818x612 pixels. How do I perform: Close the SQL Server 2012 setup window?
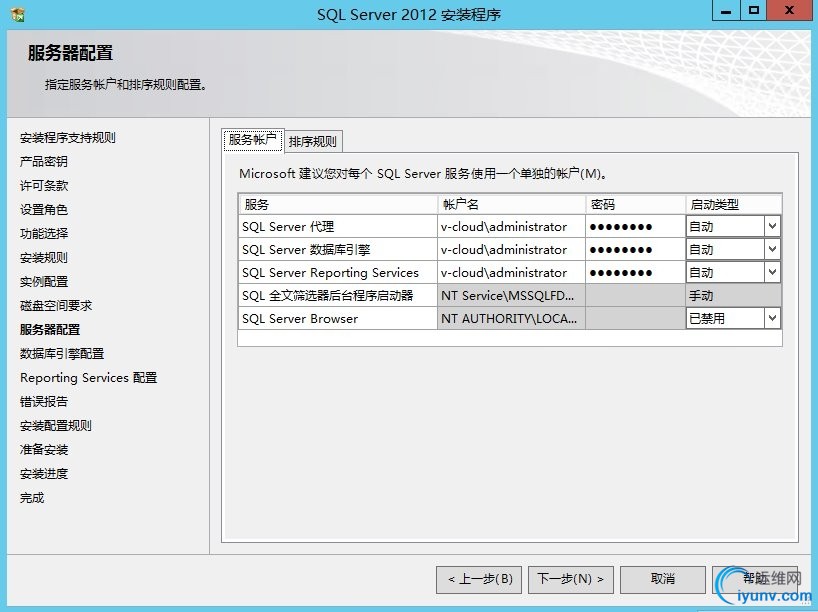click(x=789, y=11)
